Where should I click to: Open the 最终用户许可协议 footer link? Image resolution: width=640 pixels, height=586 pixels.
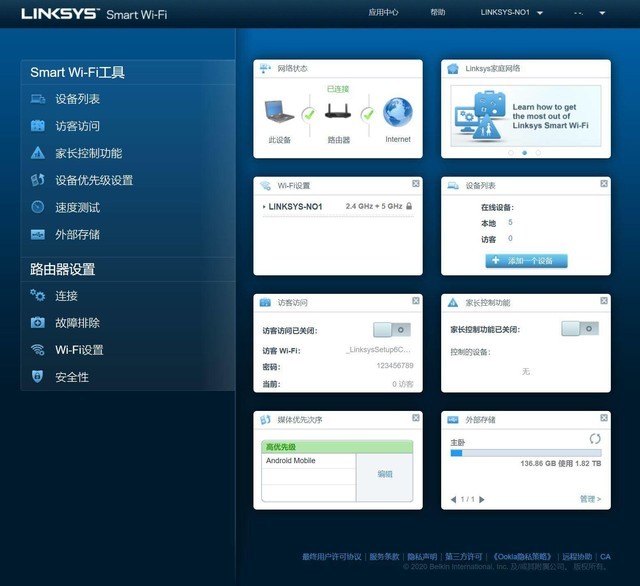click(331, 557)
